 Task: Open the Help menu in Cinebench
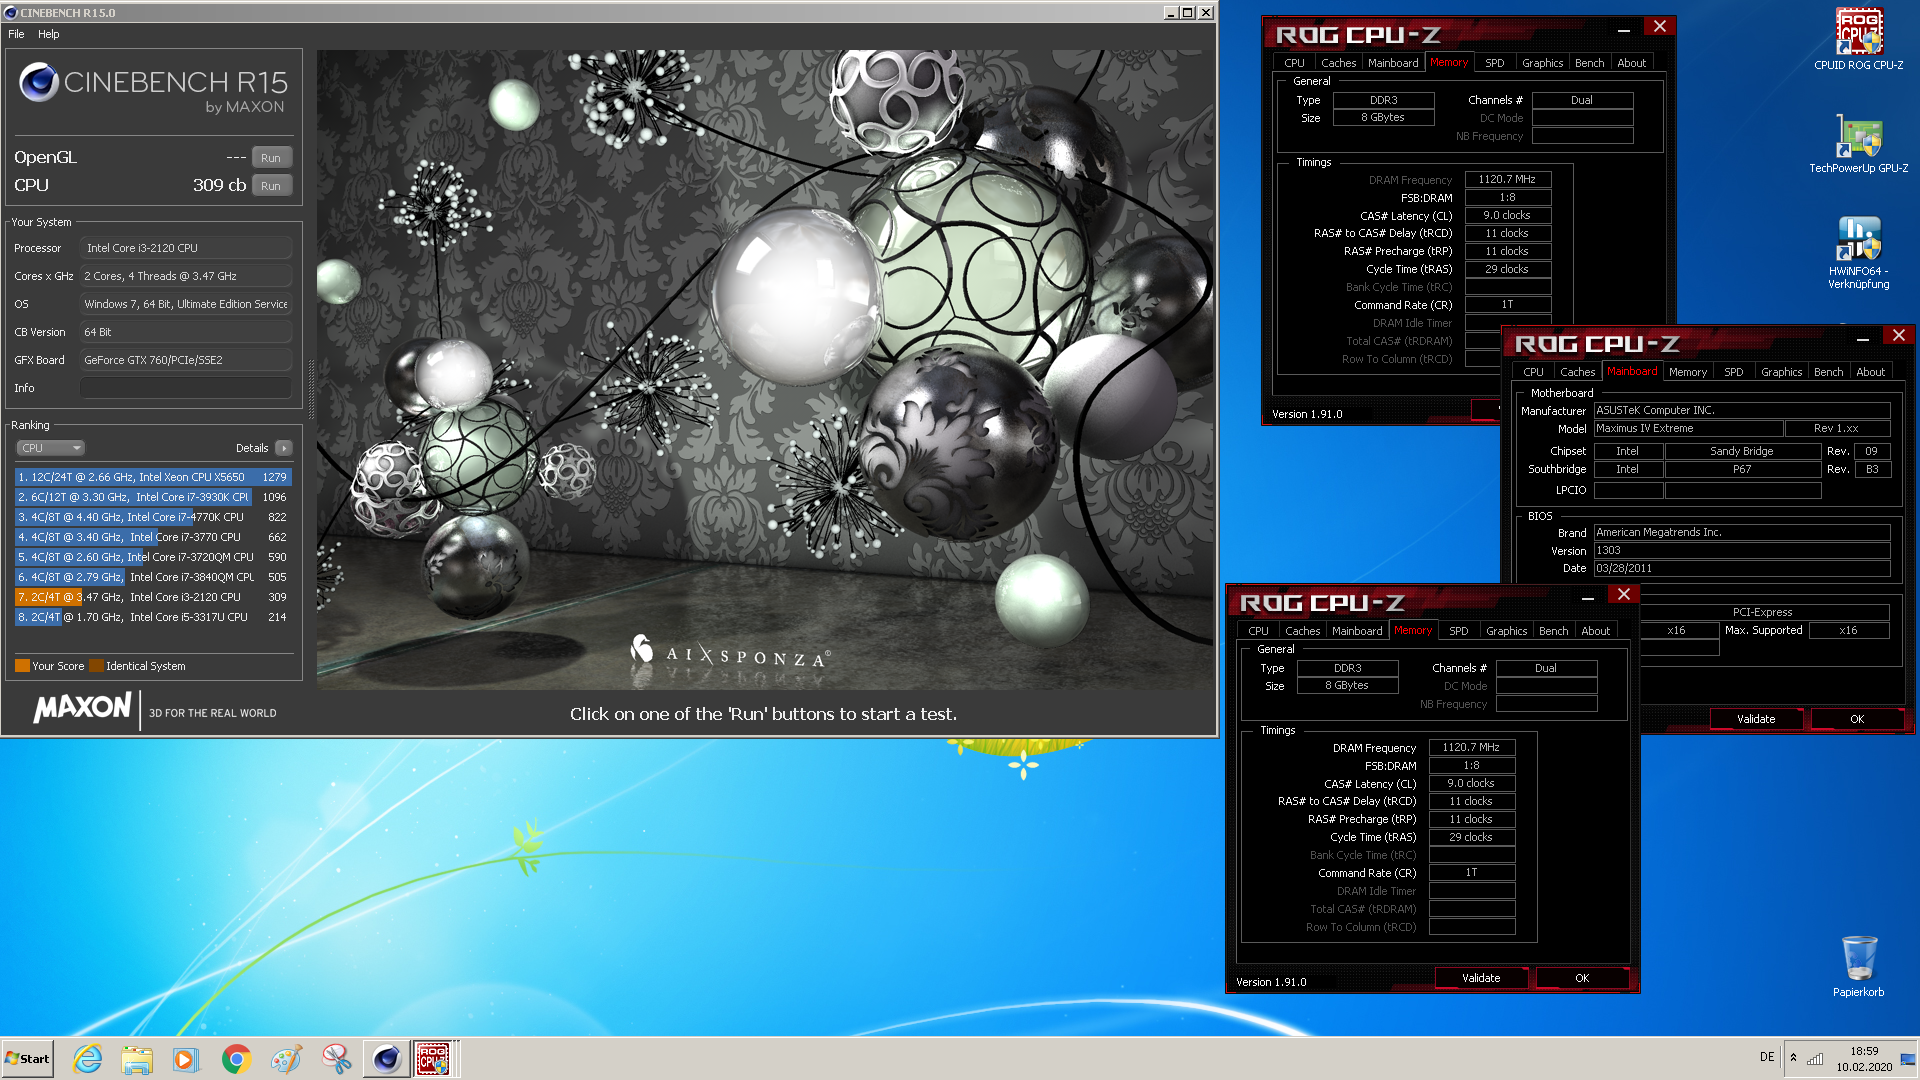48,34
